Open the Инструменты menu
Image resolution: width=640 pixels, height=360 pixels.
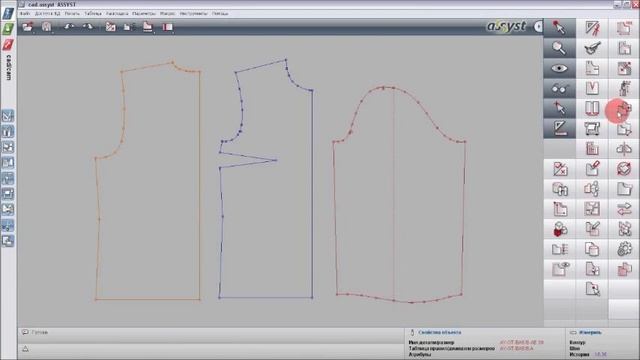pyautogui.click(x=193, y=13)
